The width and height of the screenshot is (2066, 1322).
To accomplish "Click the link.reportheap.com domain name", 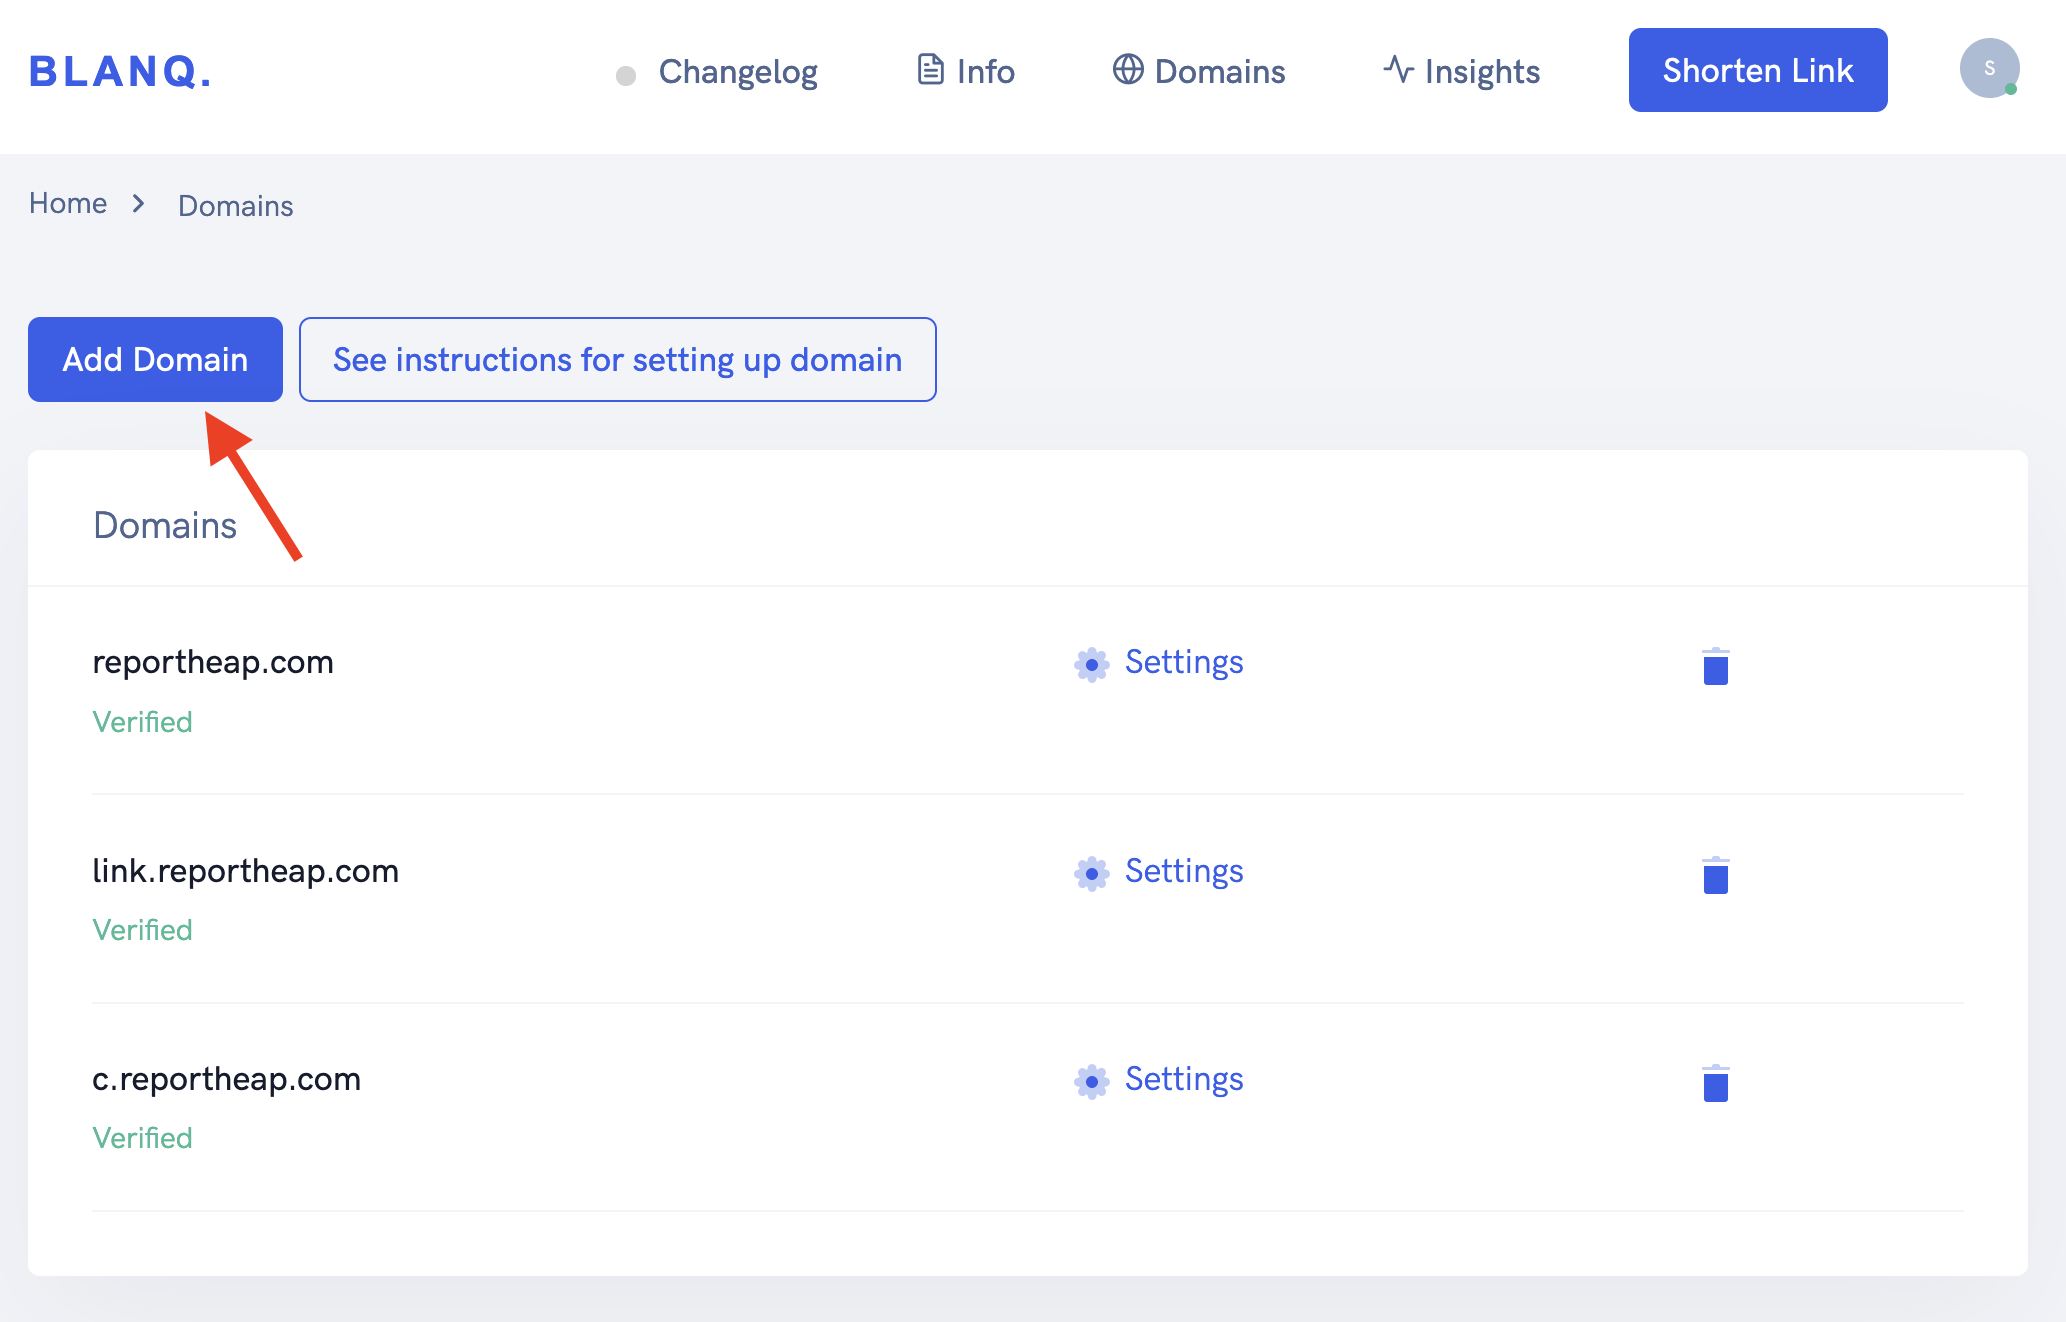I will (x=245, y=871).
